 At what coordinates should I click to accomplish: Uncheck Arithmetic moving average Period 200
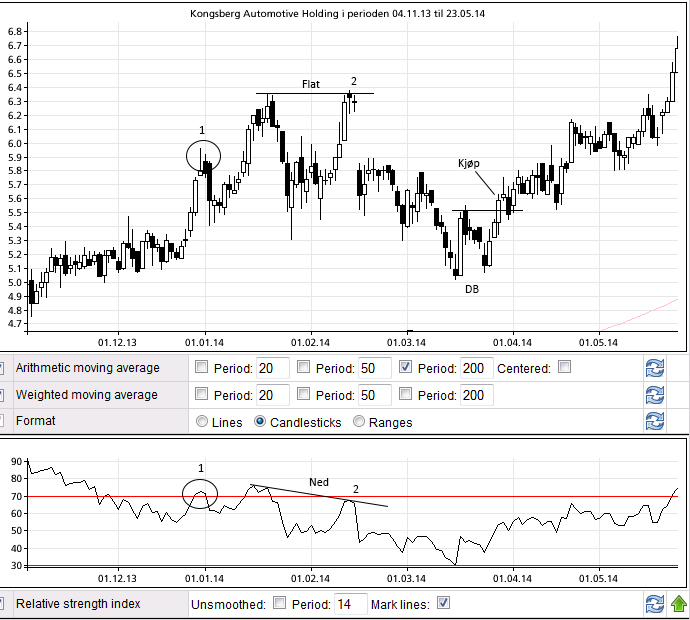[x=406, y=368]
